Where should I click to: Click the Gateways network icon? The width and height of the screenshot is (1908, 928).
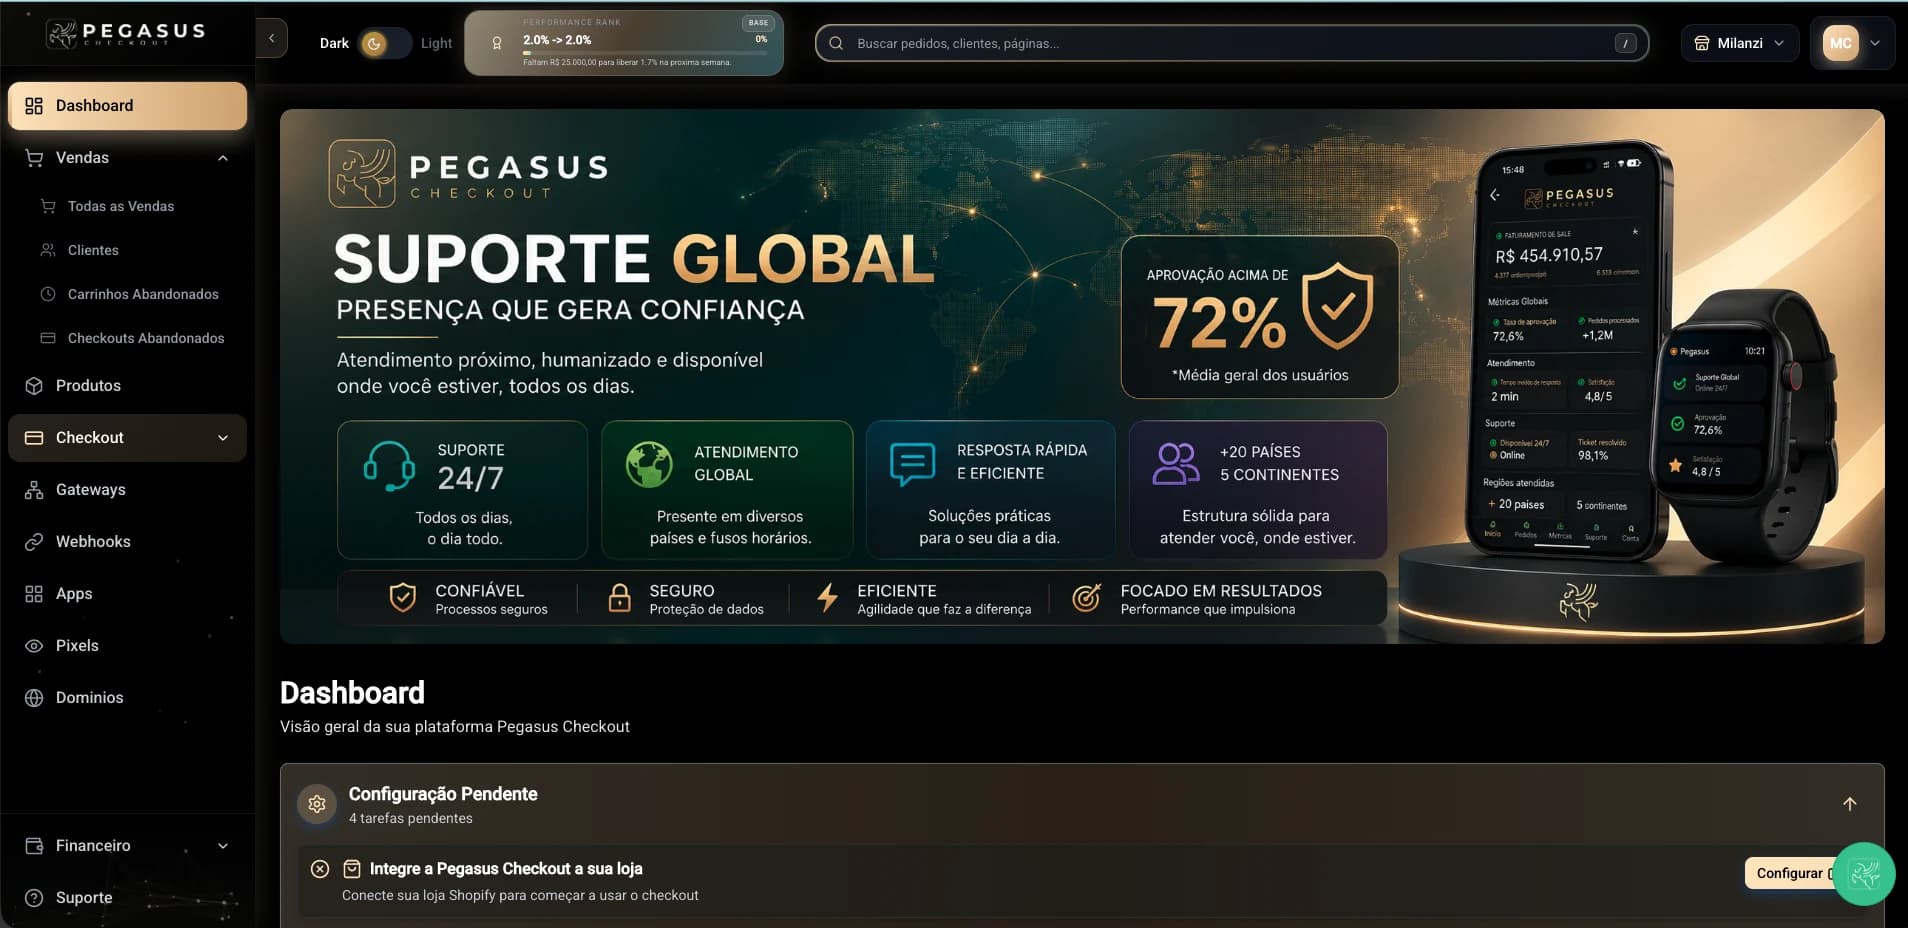pyautogui.click(x=34, y=490)
